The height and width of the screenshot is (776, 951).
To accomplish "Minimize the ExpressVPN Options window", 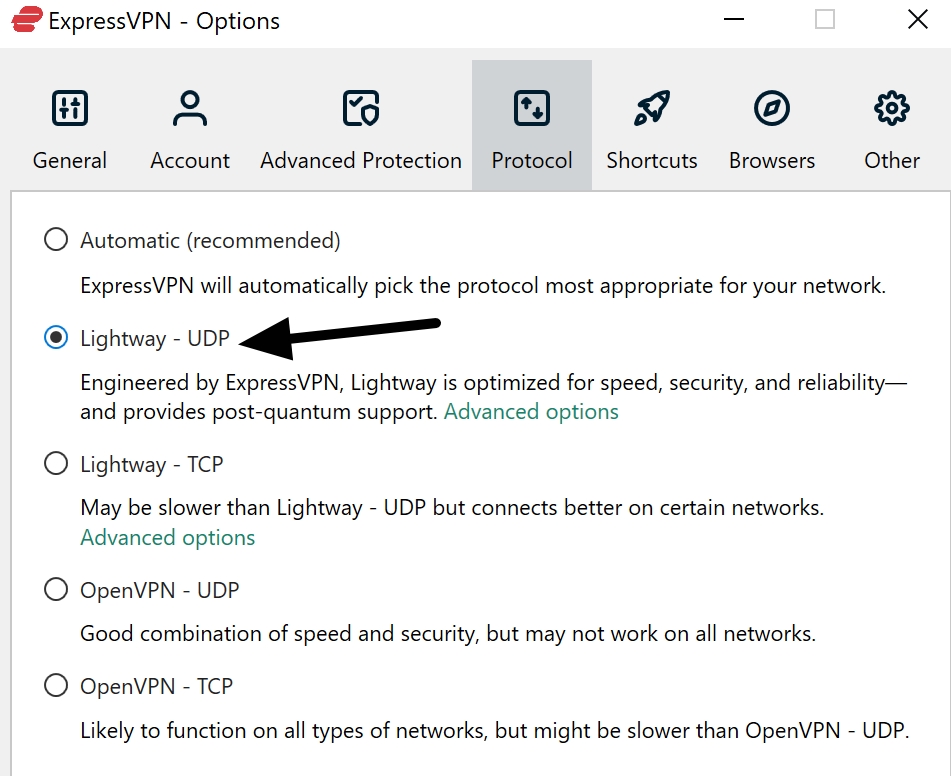I will [x=733, y=19].
